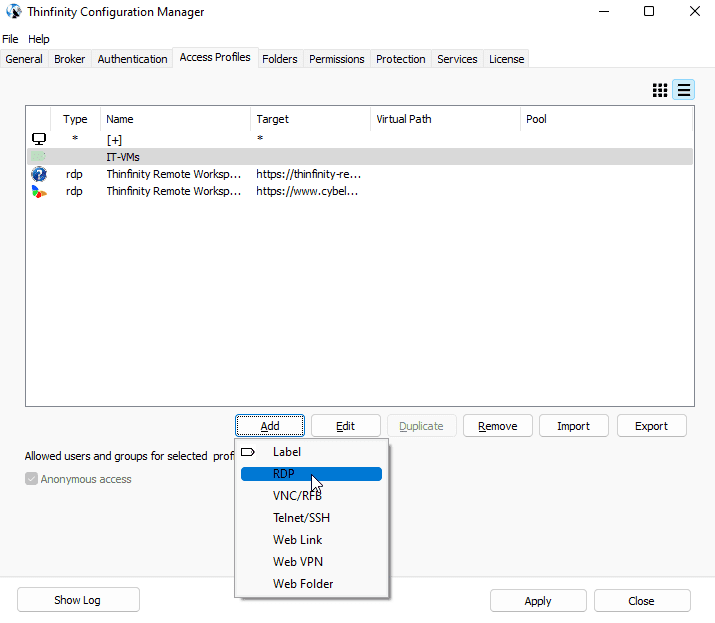Image resolution: width=715 pixels, height=623 pixels.
Task: Choose Label from the Add menu
Action: coord(311,452)
